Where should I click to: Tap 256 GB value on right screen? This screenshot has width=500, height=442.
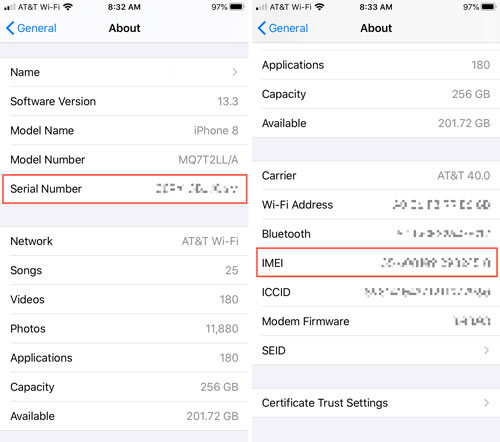[471, 94]
